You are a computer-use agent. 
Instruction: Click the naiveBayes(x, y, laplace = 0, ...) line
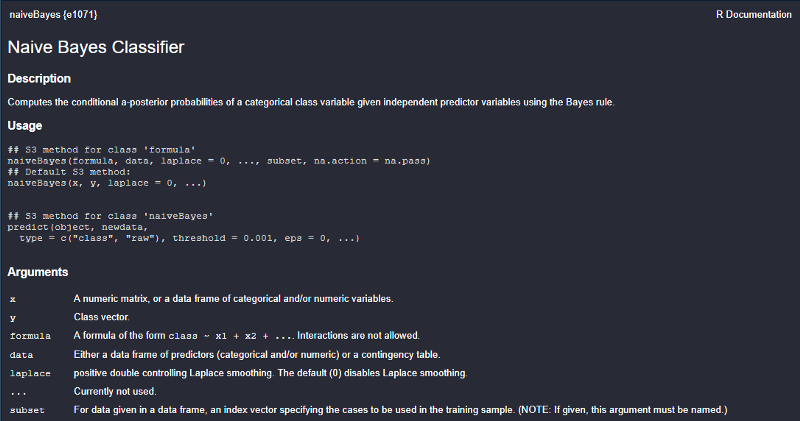point(107,183)
